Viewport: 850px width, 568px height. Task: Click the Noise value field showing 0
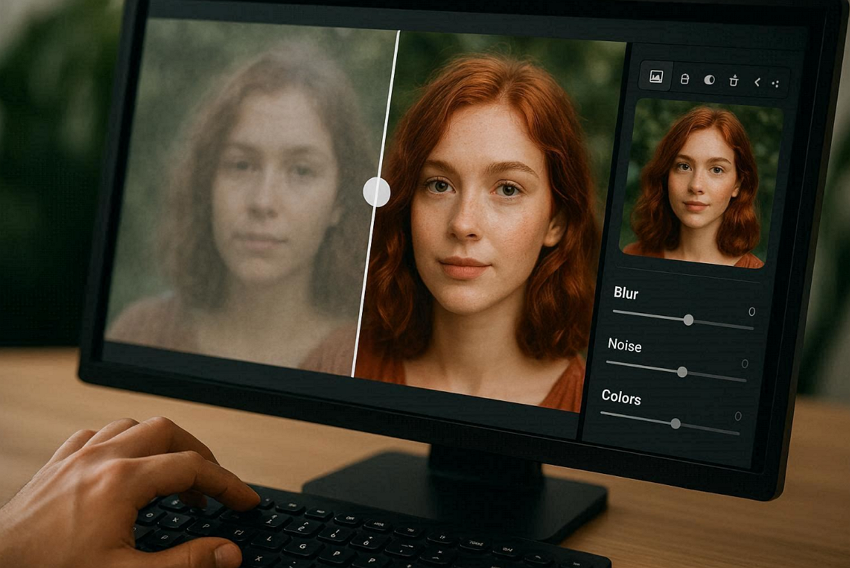coord(745,364)
